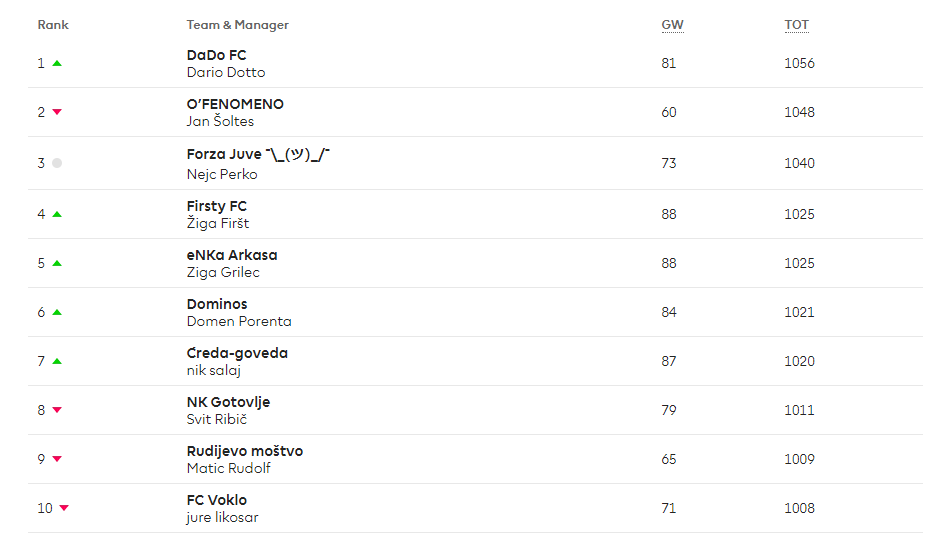926x539 pixels.
Task: Click red down arrow beside rank 10
Action: [64, 508]
